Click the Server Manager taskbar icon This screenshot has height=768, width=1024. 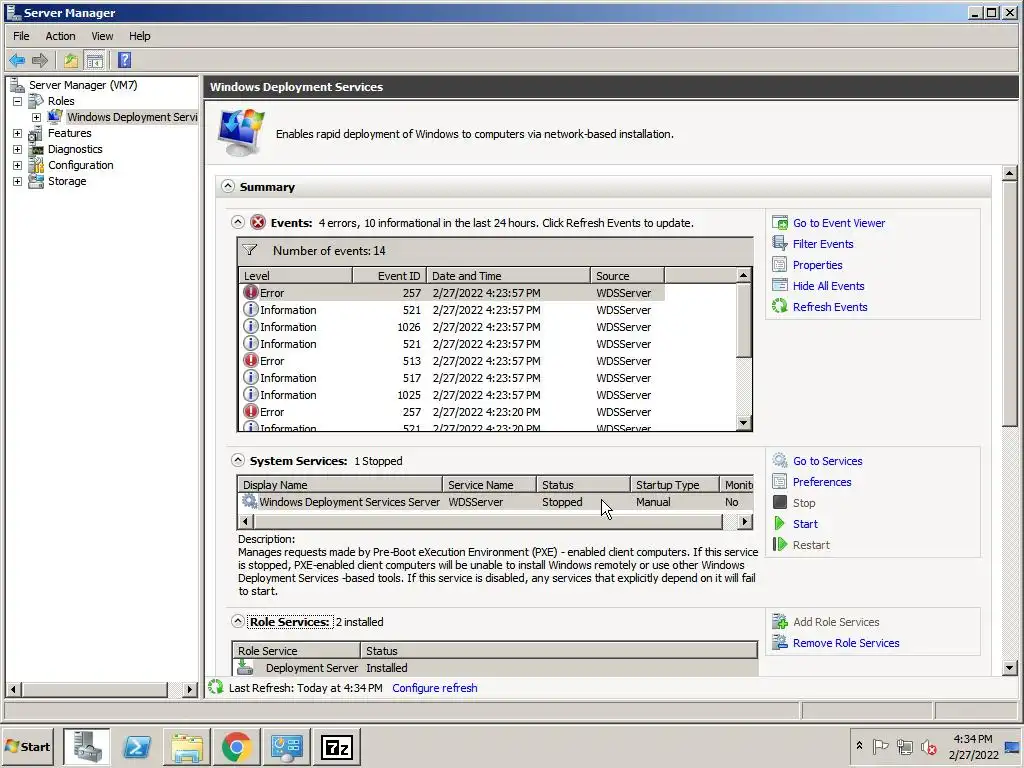click(x=87, y=746)
